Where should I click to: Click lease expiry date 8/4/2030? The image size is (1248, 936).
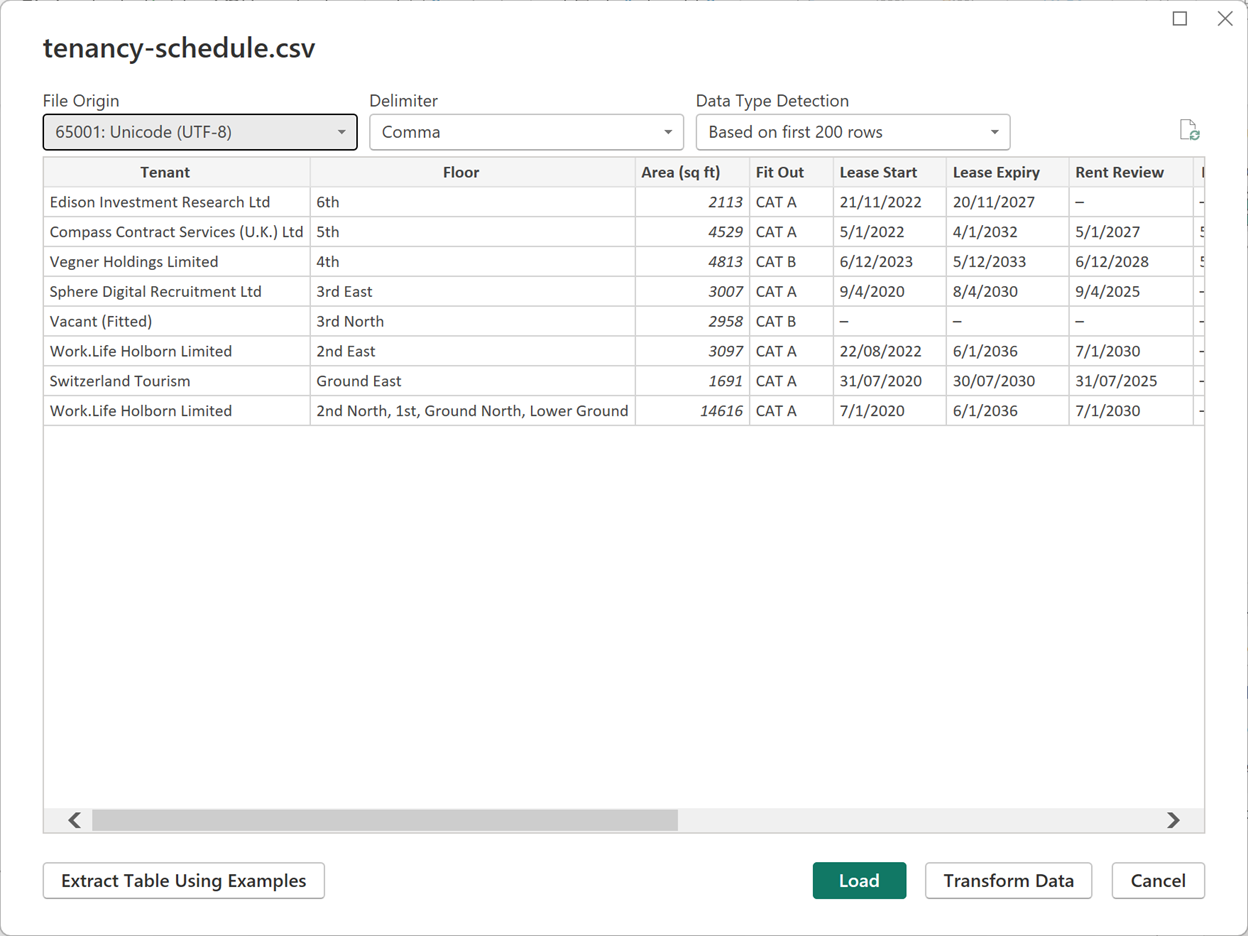point(1008,292)
